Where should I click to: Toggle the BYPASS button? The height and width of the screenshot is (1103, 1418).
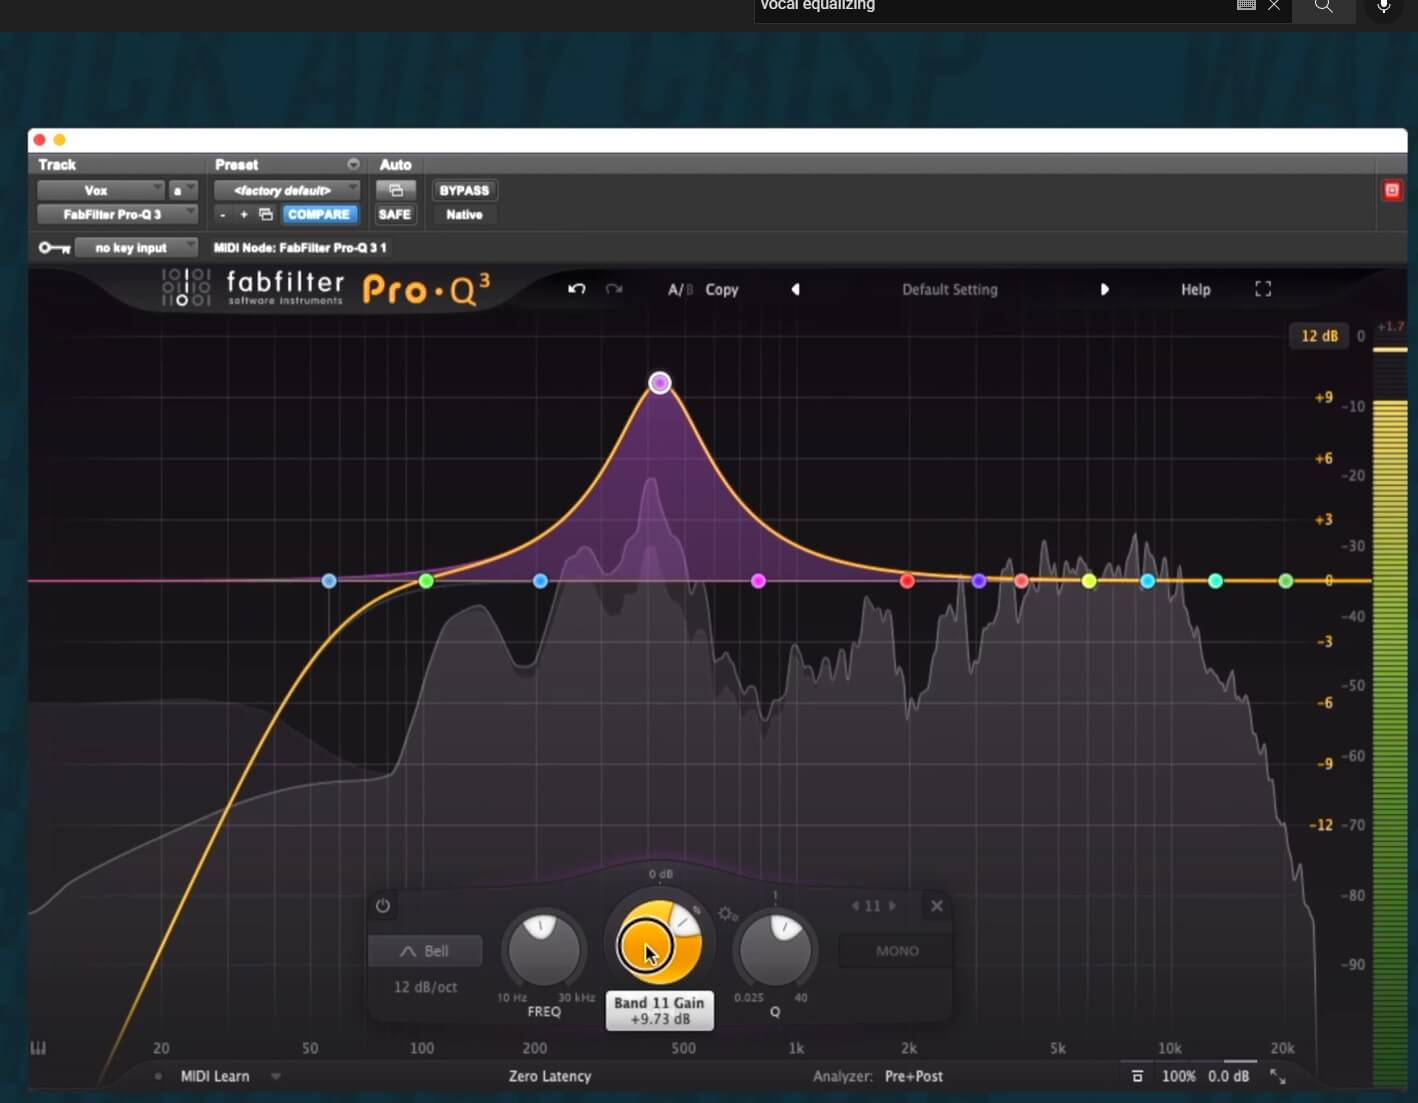tap(464, 190)
